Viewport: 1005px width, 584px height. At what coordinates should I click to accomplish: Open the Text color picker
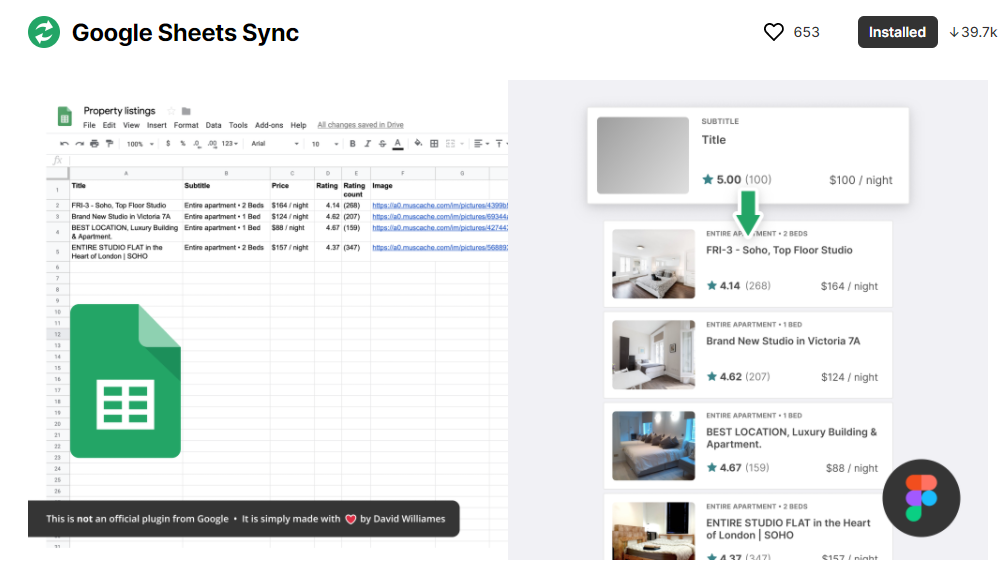398,144
